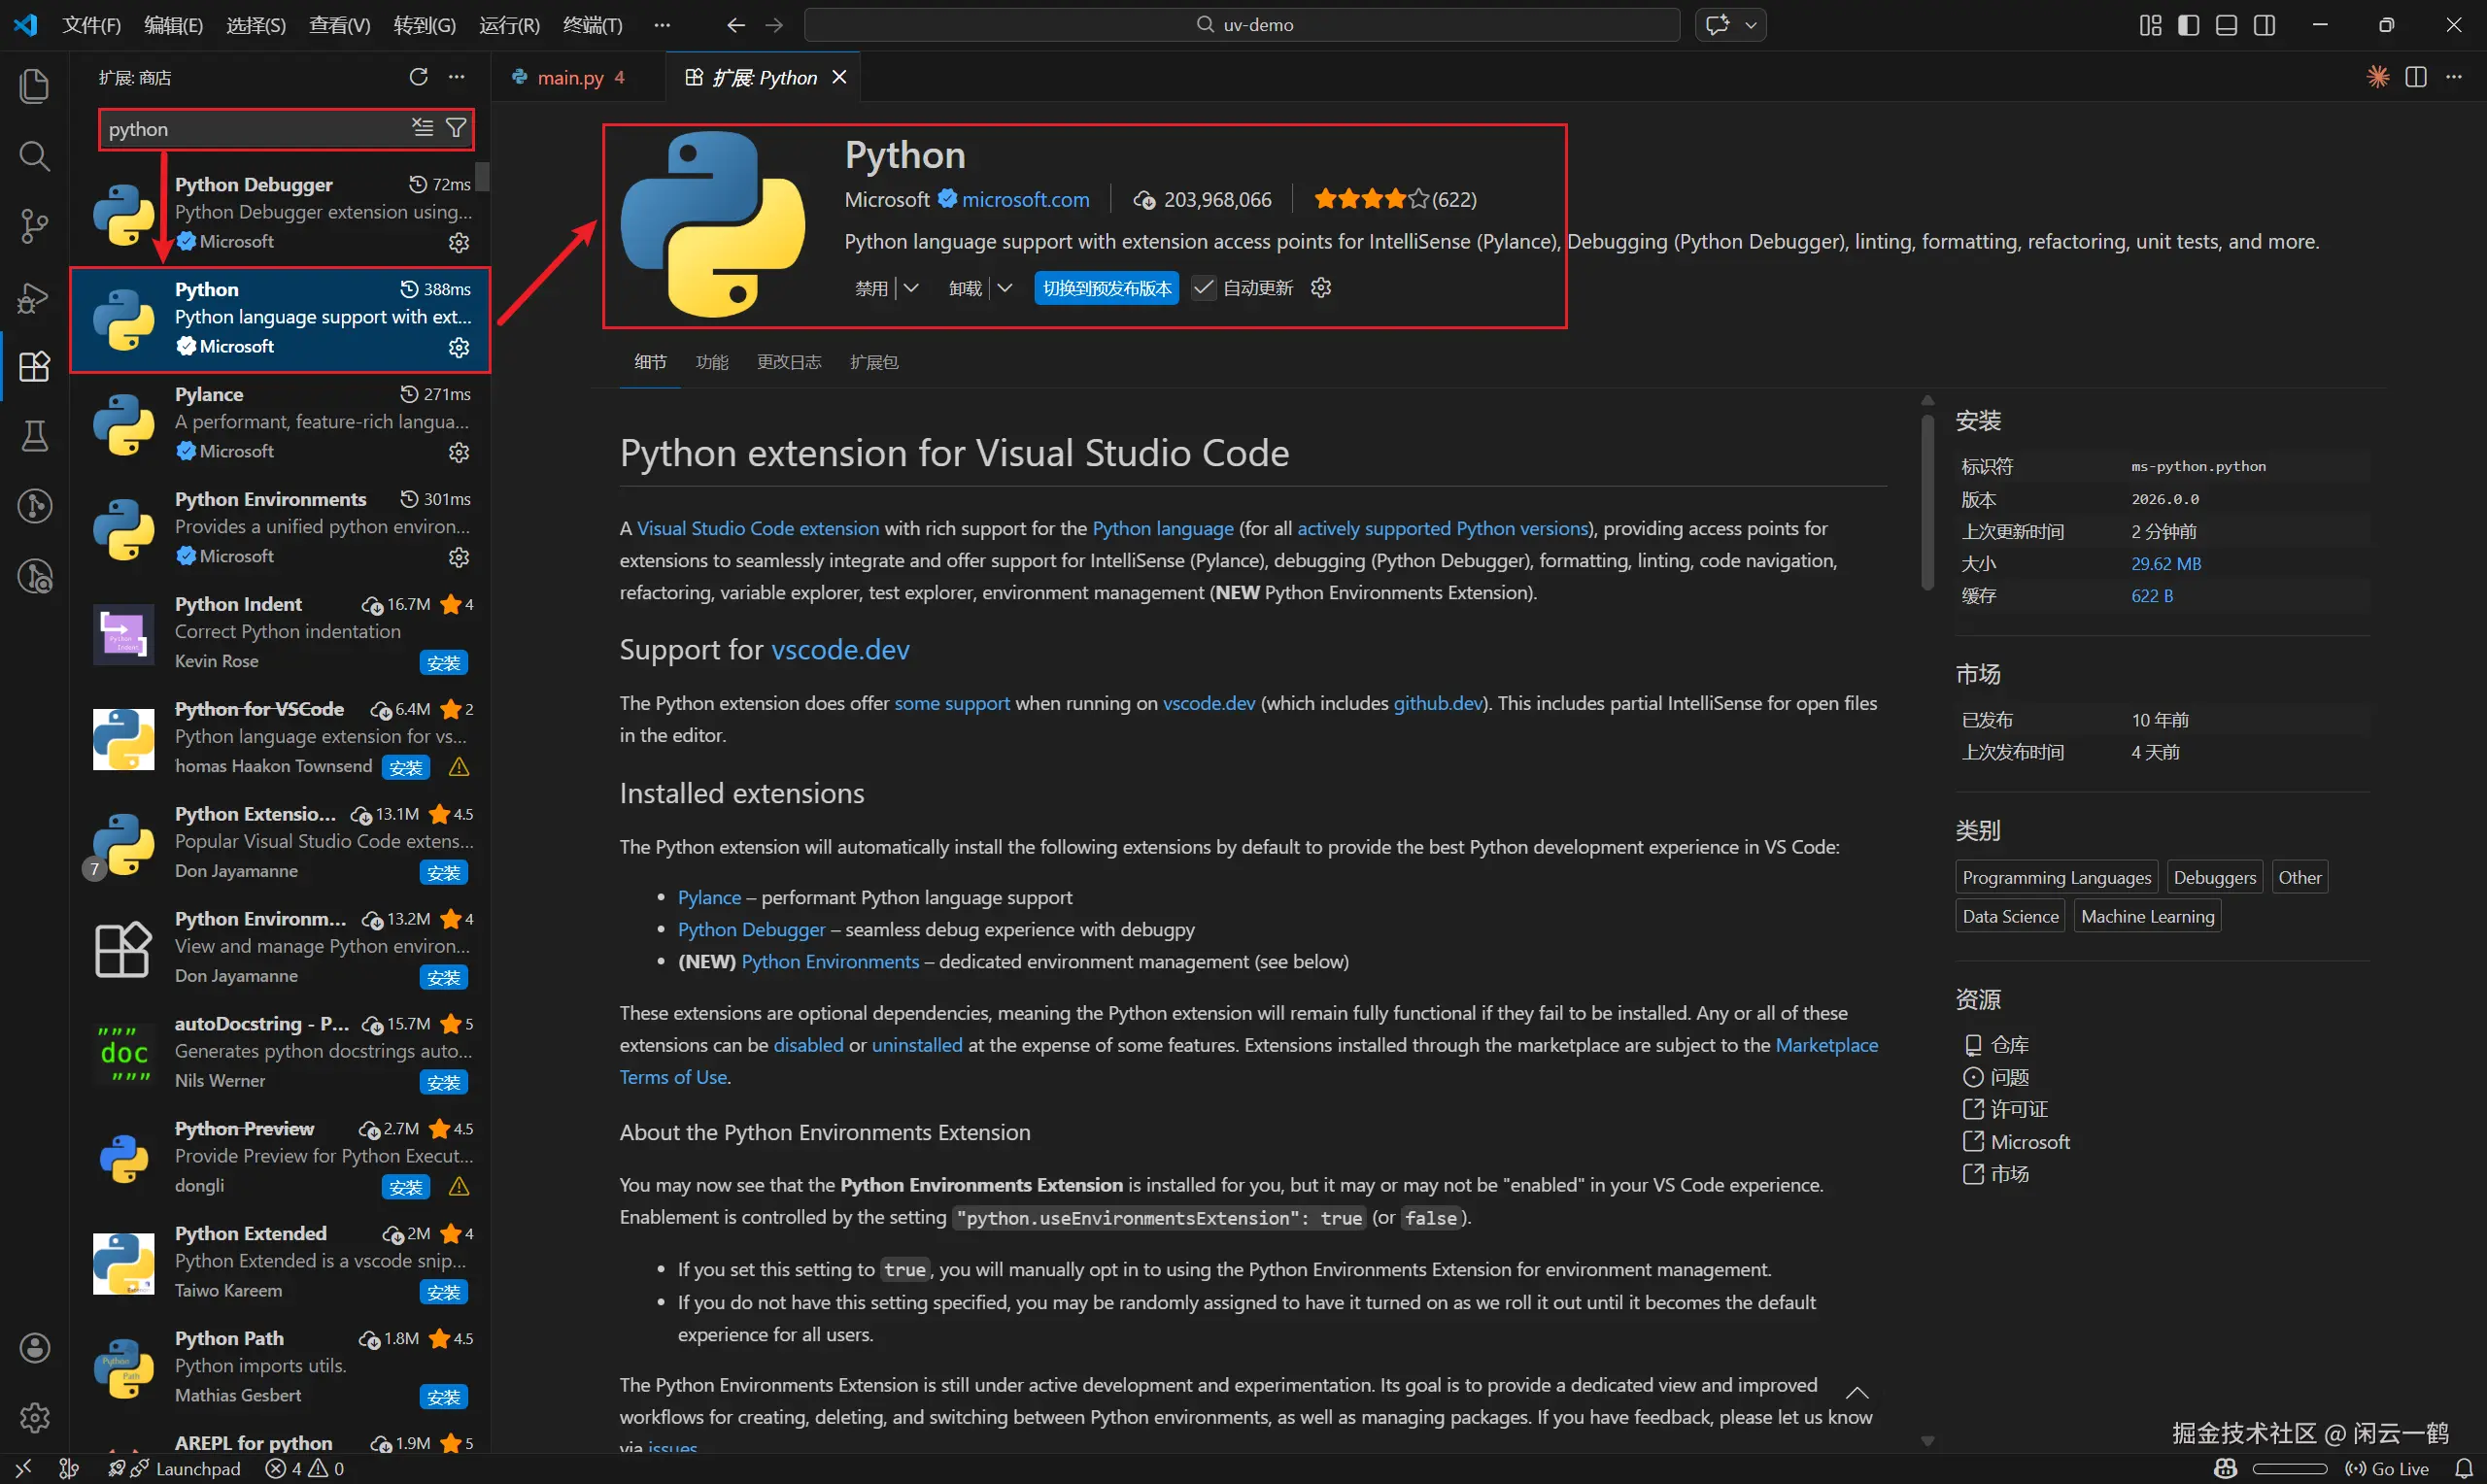This screenshot has height=1484, width=2487.
Task: Go back with the navigation arrow
Action: click(736, 25)
